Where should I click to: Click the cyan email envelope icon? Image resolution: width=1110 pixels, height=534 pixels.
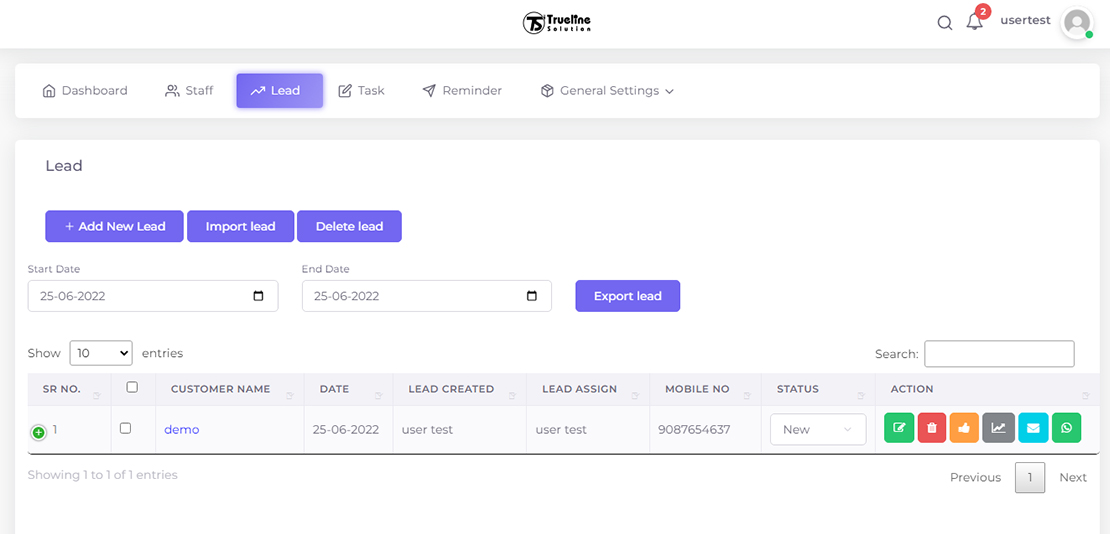click(1033, 428)
